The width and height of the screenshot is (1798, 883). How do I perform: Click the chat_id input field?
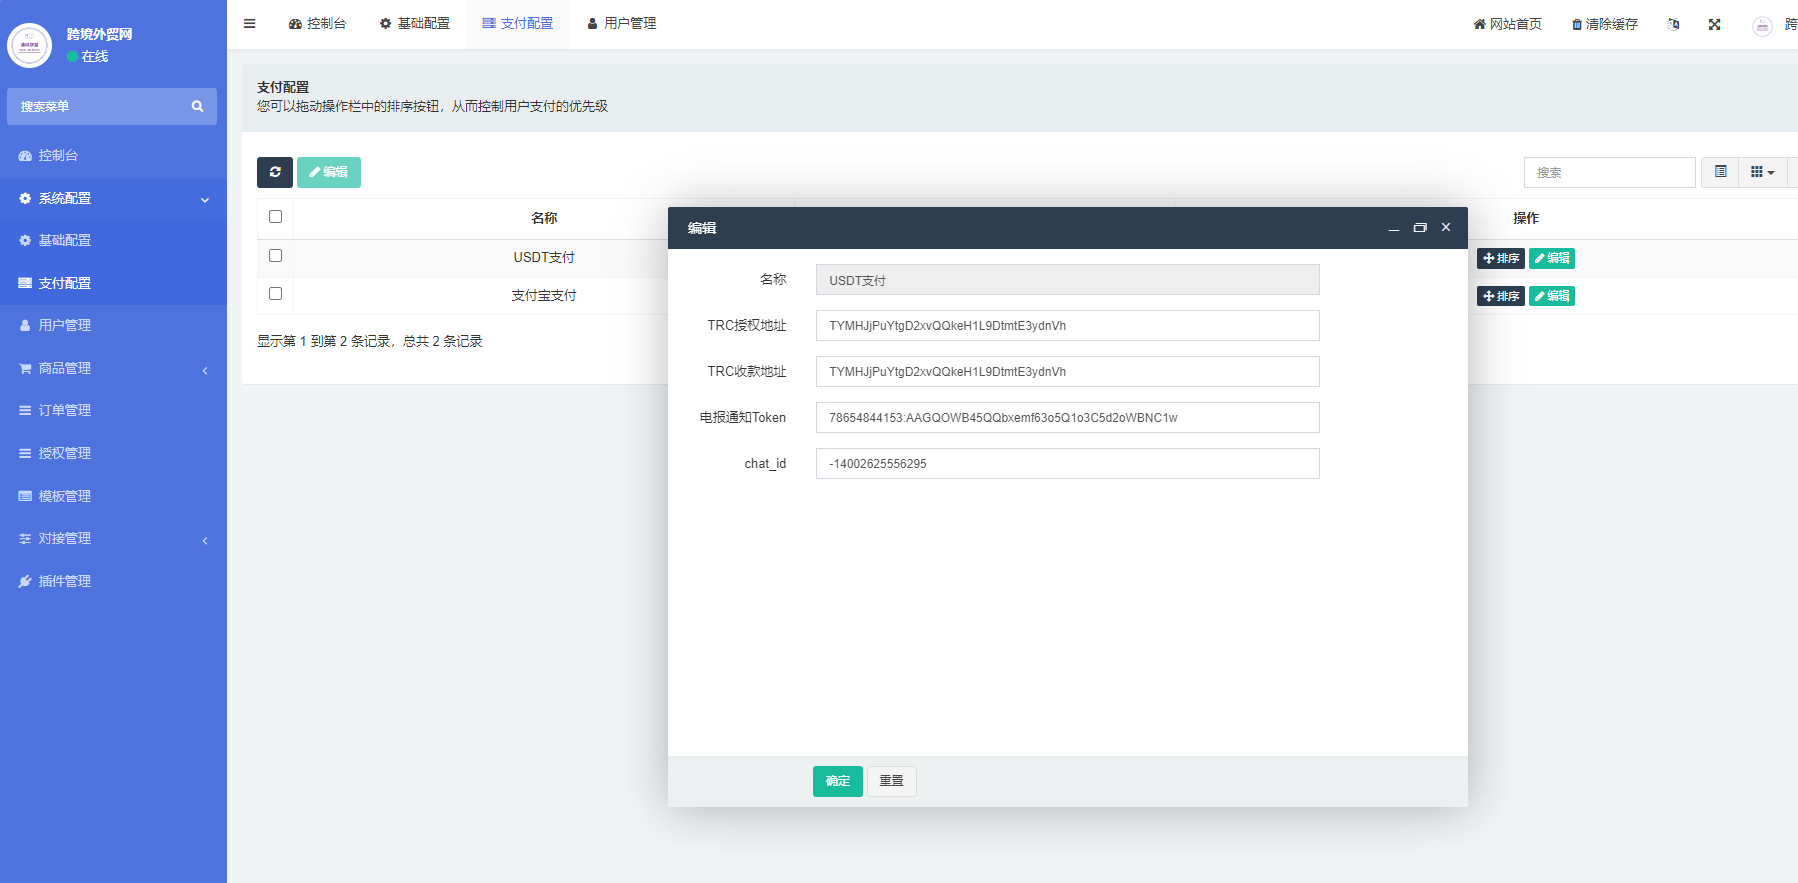[x=1067, y=464]
